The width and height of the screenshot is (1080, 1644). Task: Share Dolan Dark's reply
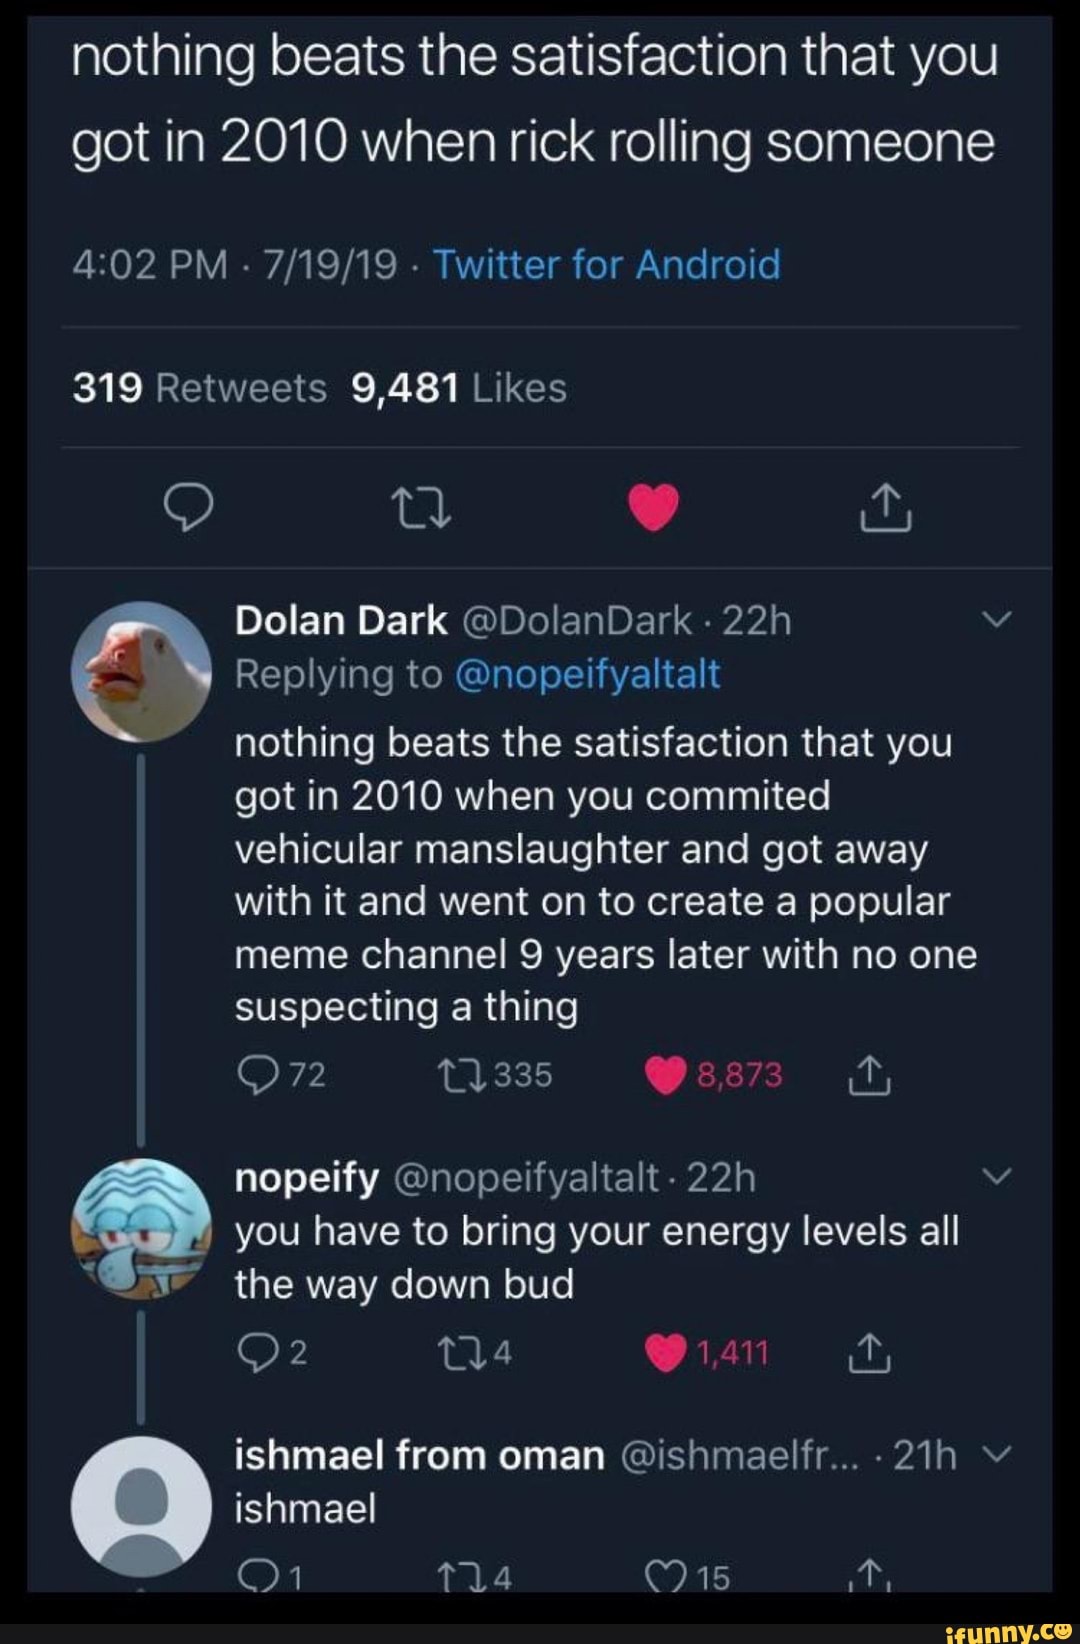click(x=869, y=1076)
